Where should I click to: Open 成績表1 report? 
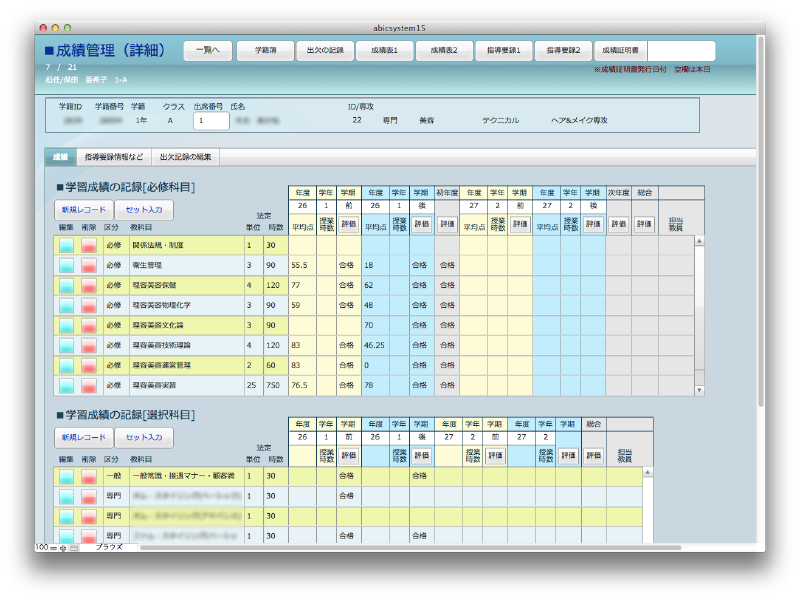pos(385,50)
